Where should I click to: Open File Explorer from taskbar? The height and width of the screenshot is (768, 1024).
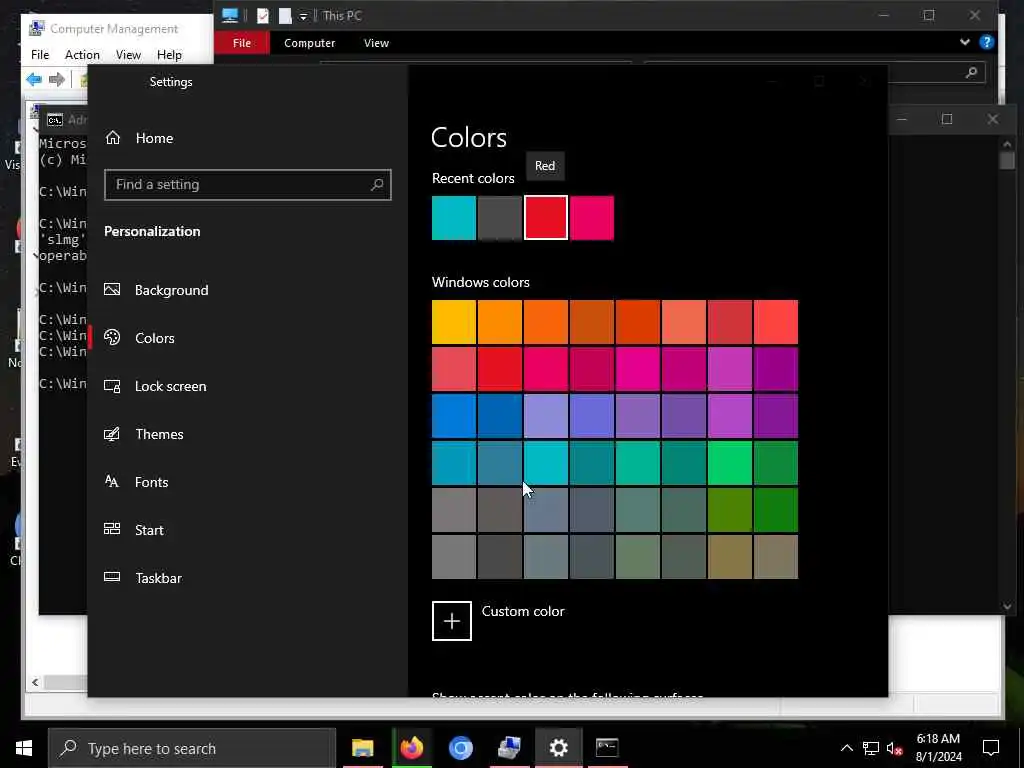[x=362, y=748]
